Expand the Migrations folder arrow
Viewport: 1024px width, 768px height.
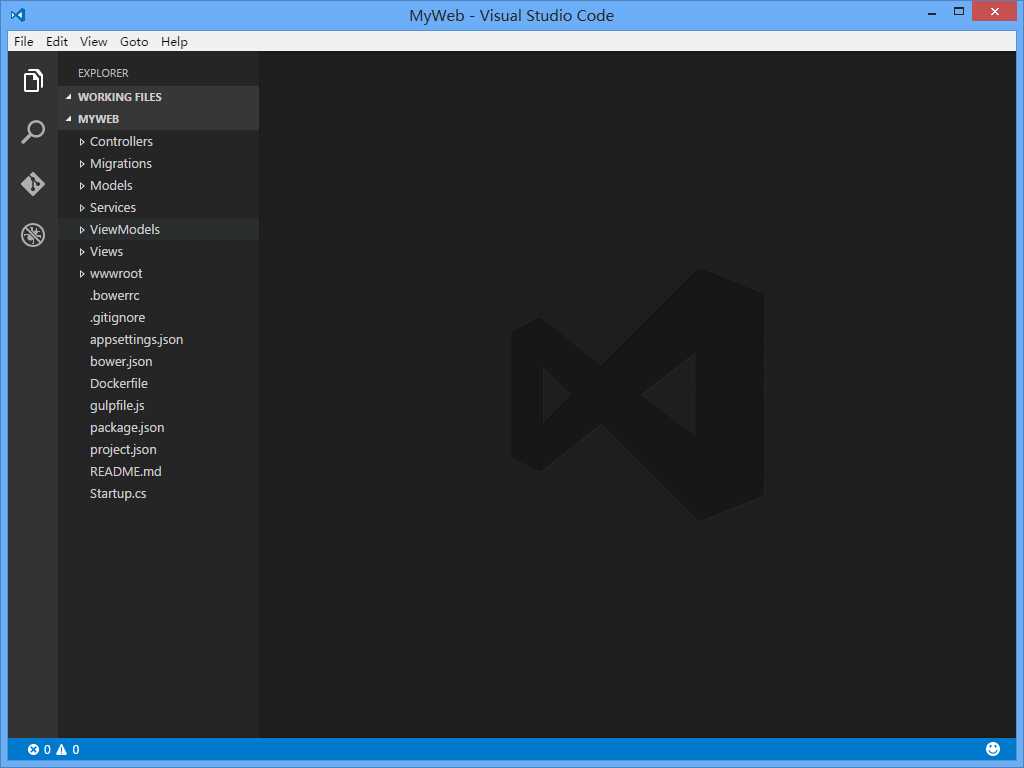pos(82,164)
